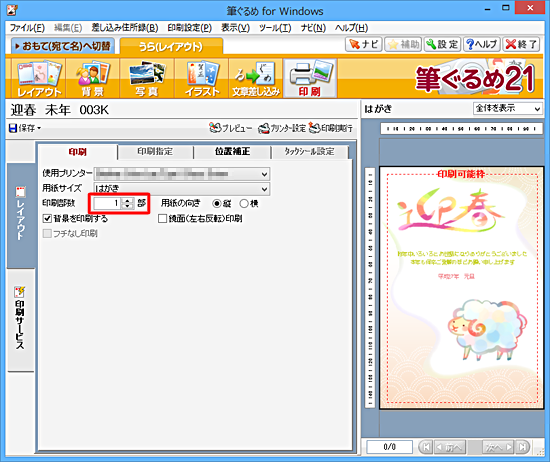Go to first page in preview navigation
The image size is (550, 462).
point(426,447)
